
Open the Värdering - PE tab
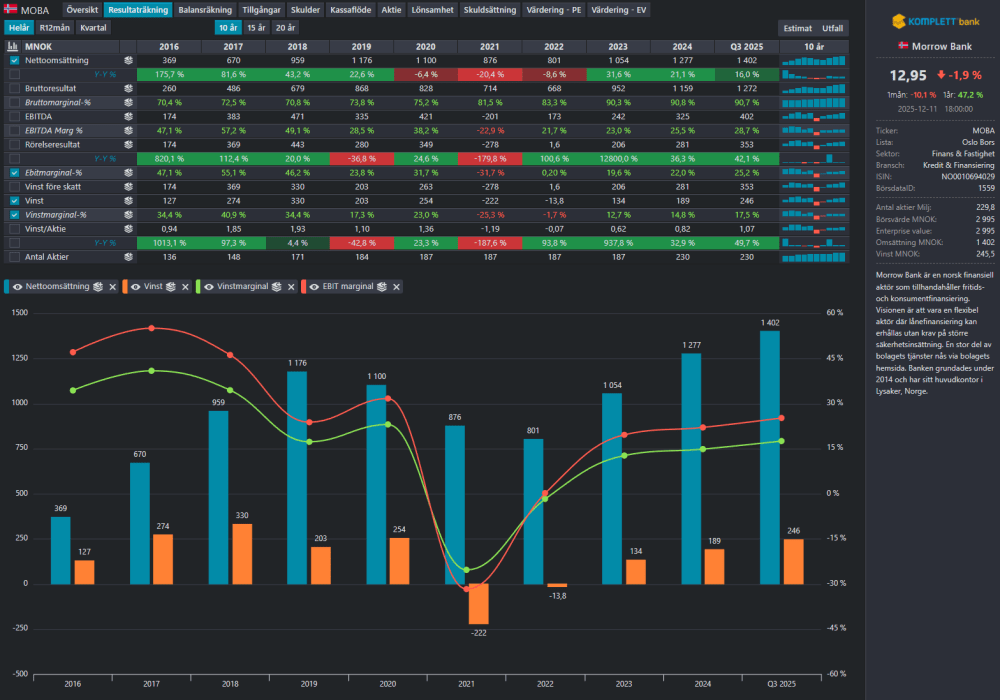tap(554, 10)
